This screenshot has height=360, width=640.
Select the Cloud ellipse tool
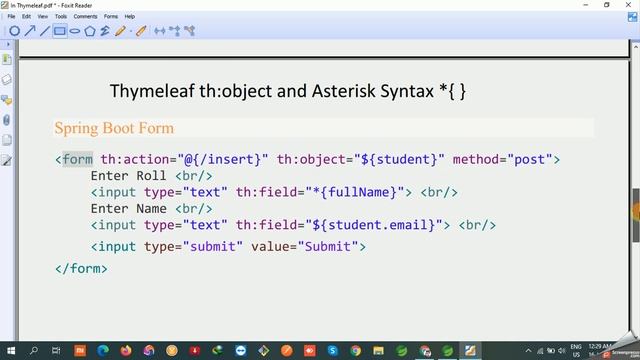click(75, 31)
